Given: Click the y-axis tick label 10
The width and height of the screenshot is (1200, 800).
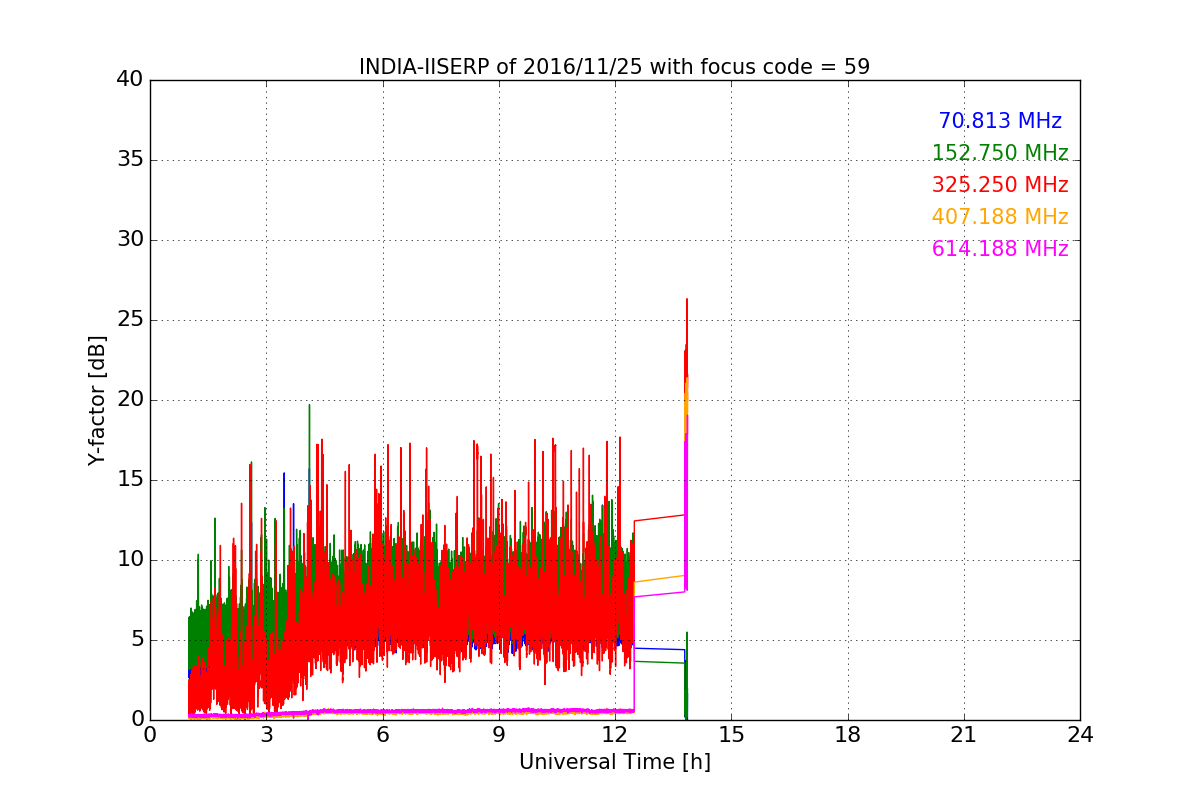Looking at the screenshot, I should coord(129,560).
